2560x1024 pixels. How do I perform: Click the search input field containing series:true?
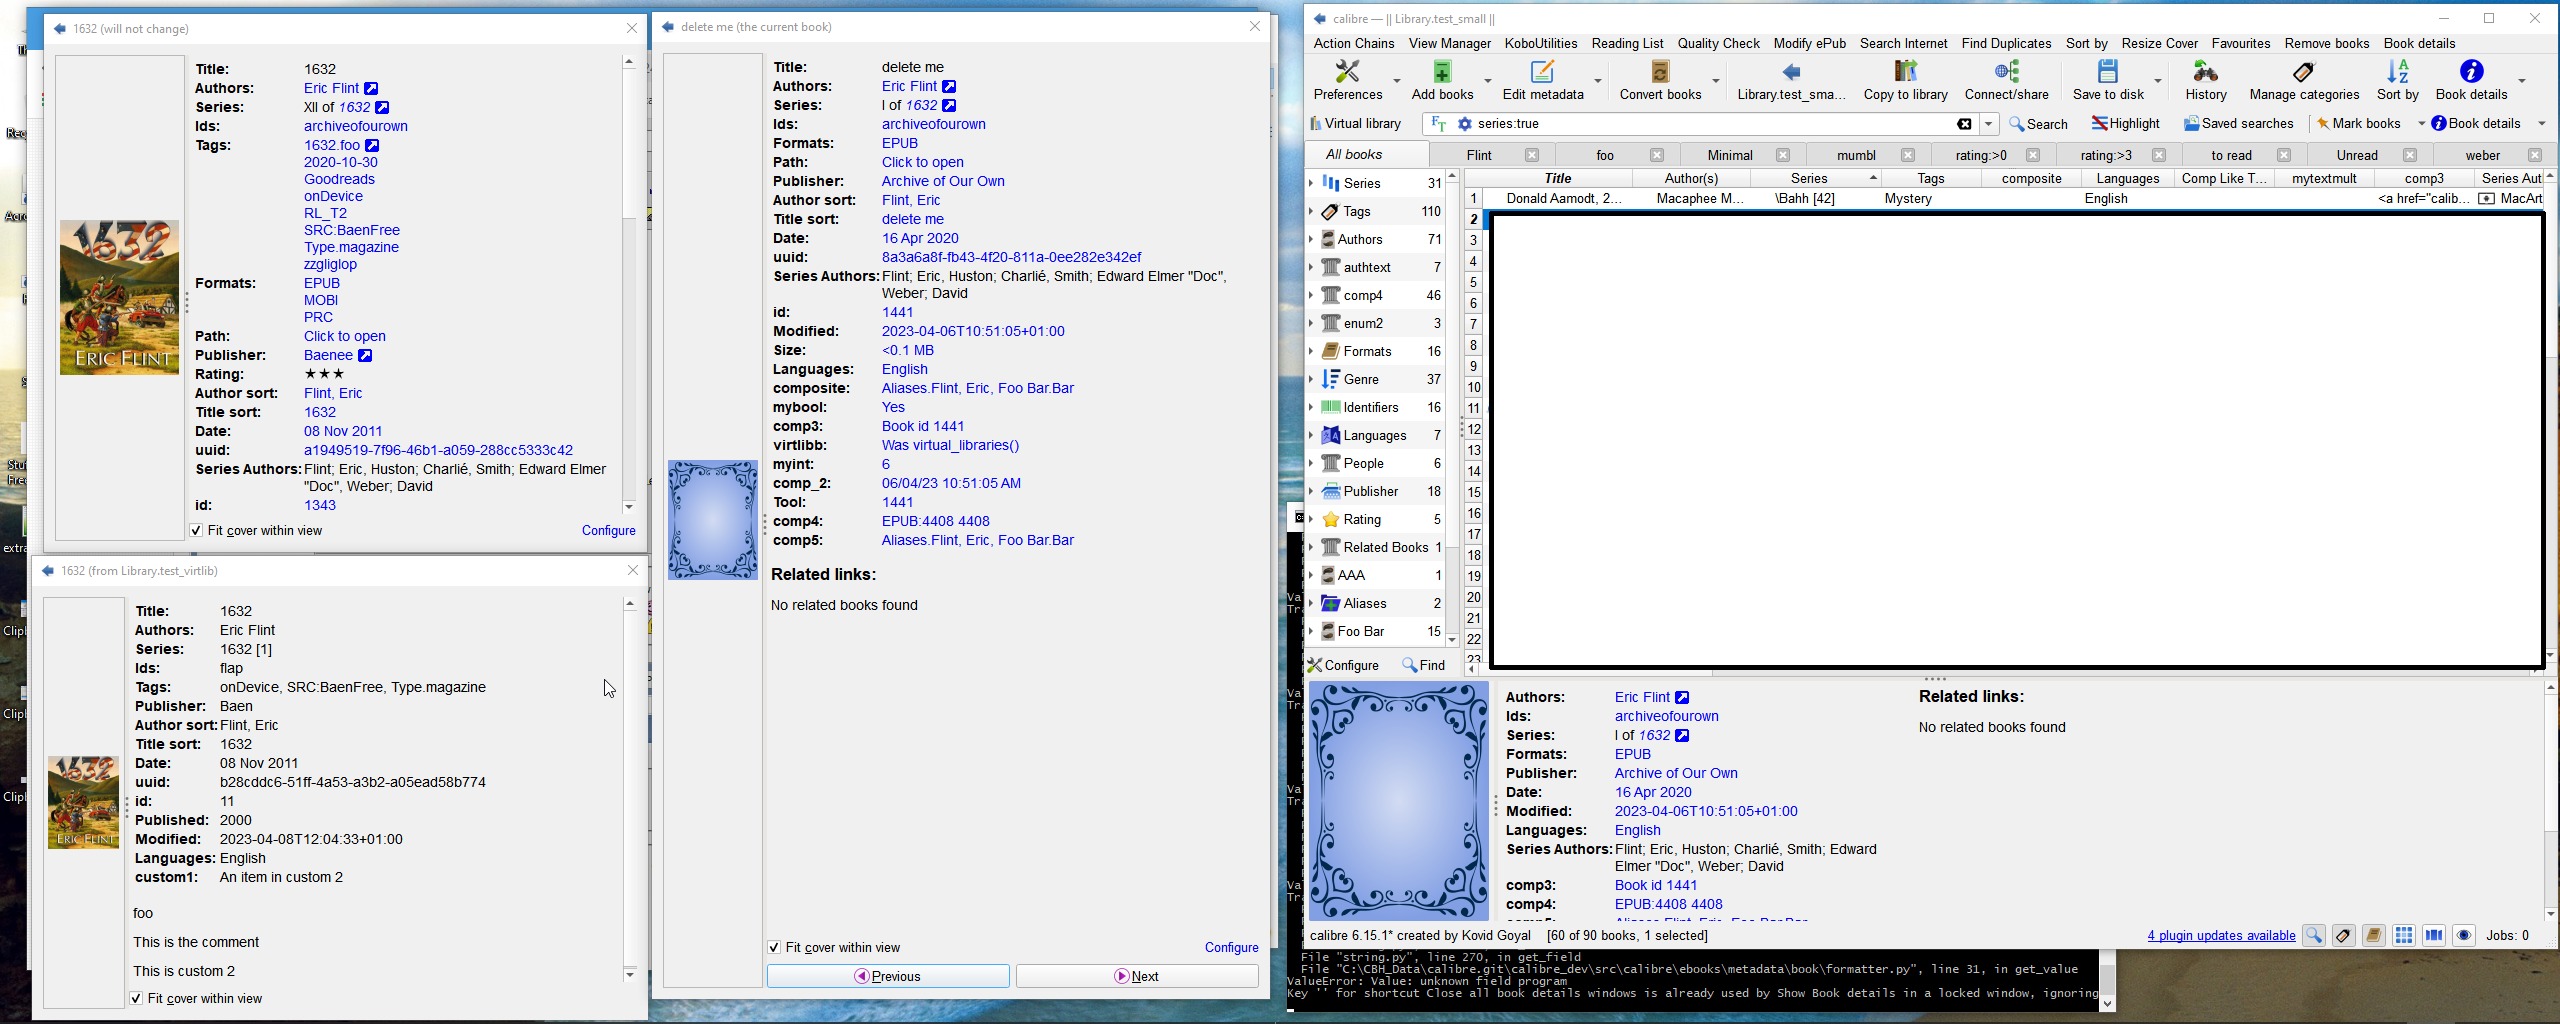[x=1712, y=124]
